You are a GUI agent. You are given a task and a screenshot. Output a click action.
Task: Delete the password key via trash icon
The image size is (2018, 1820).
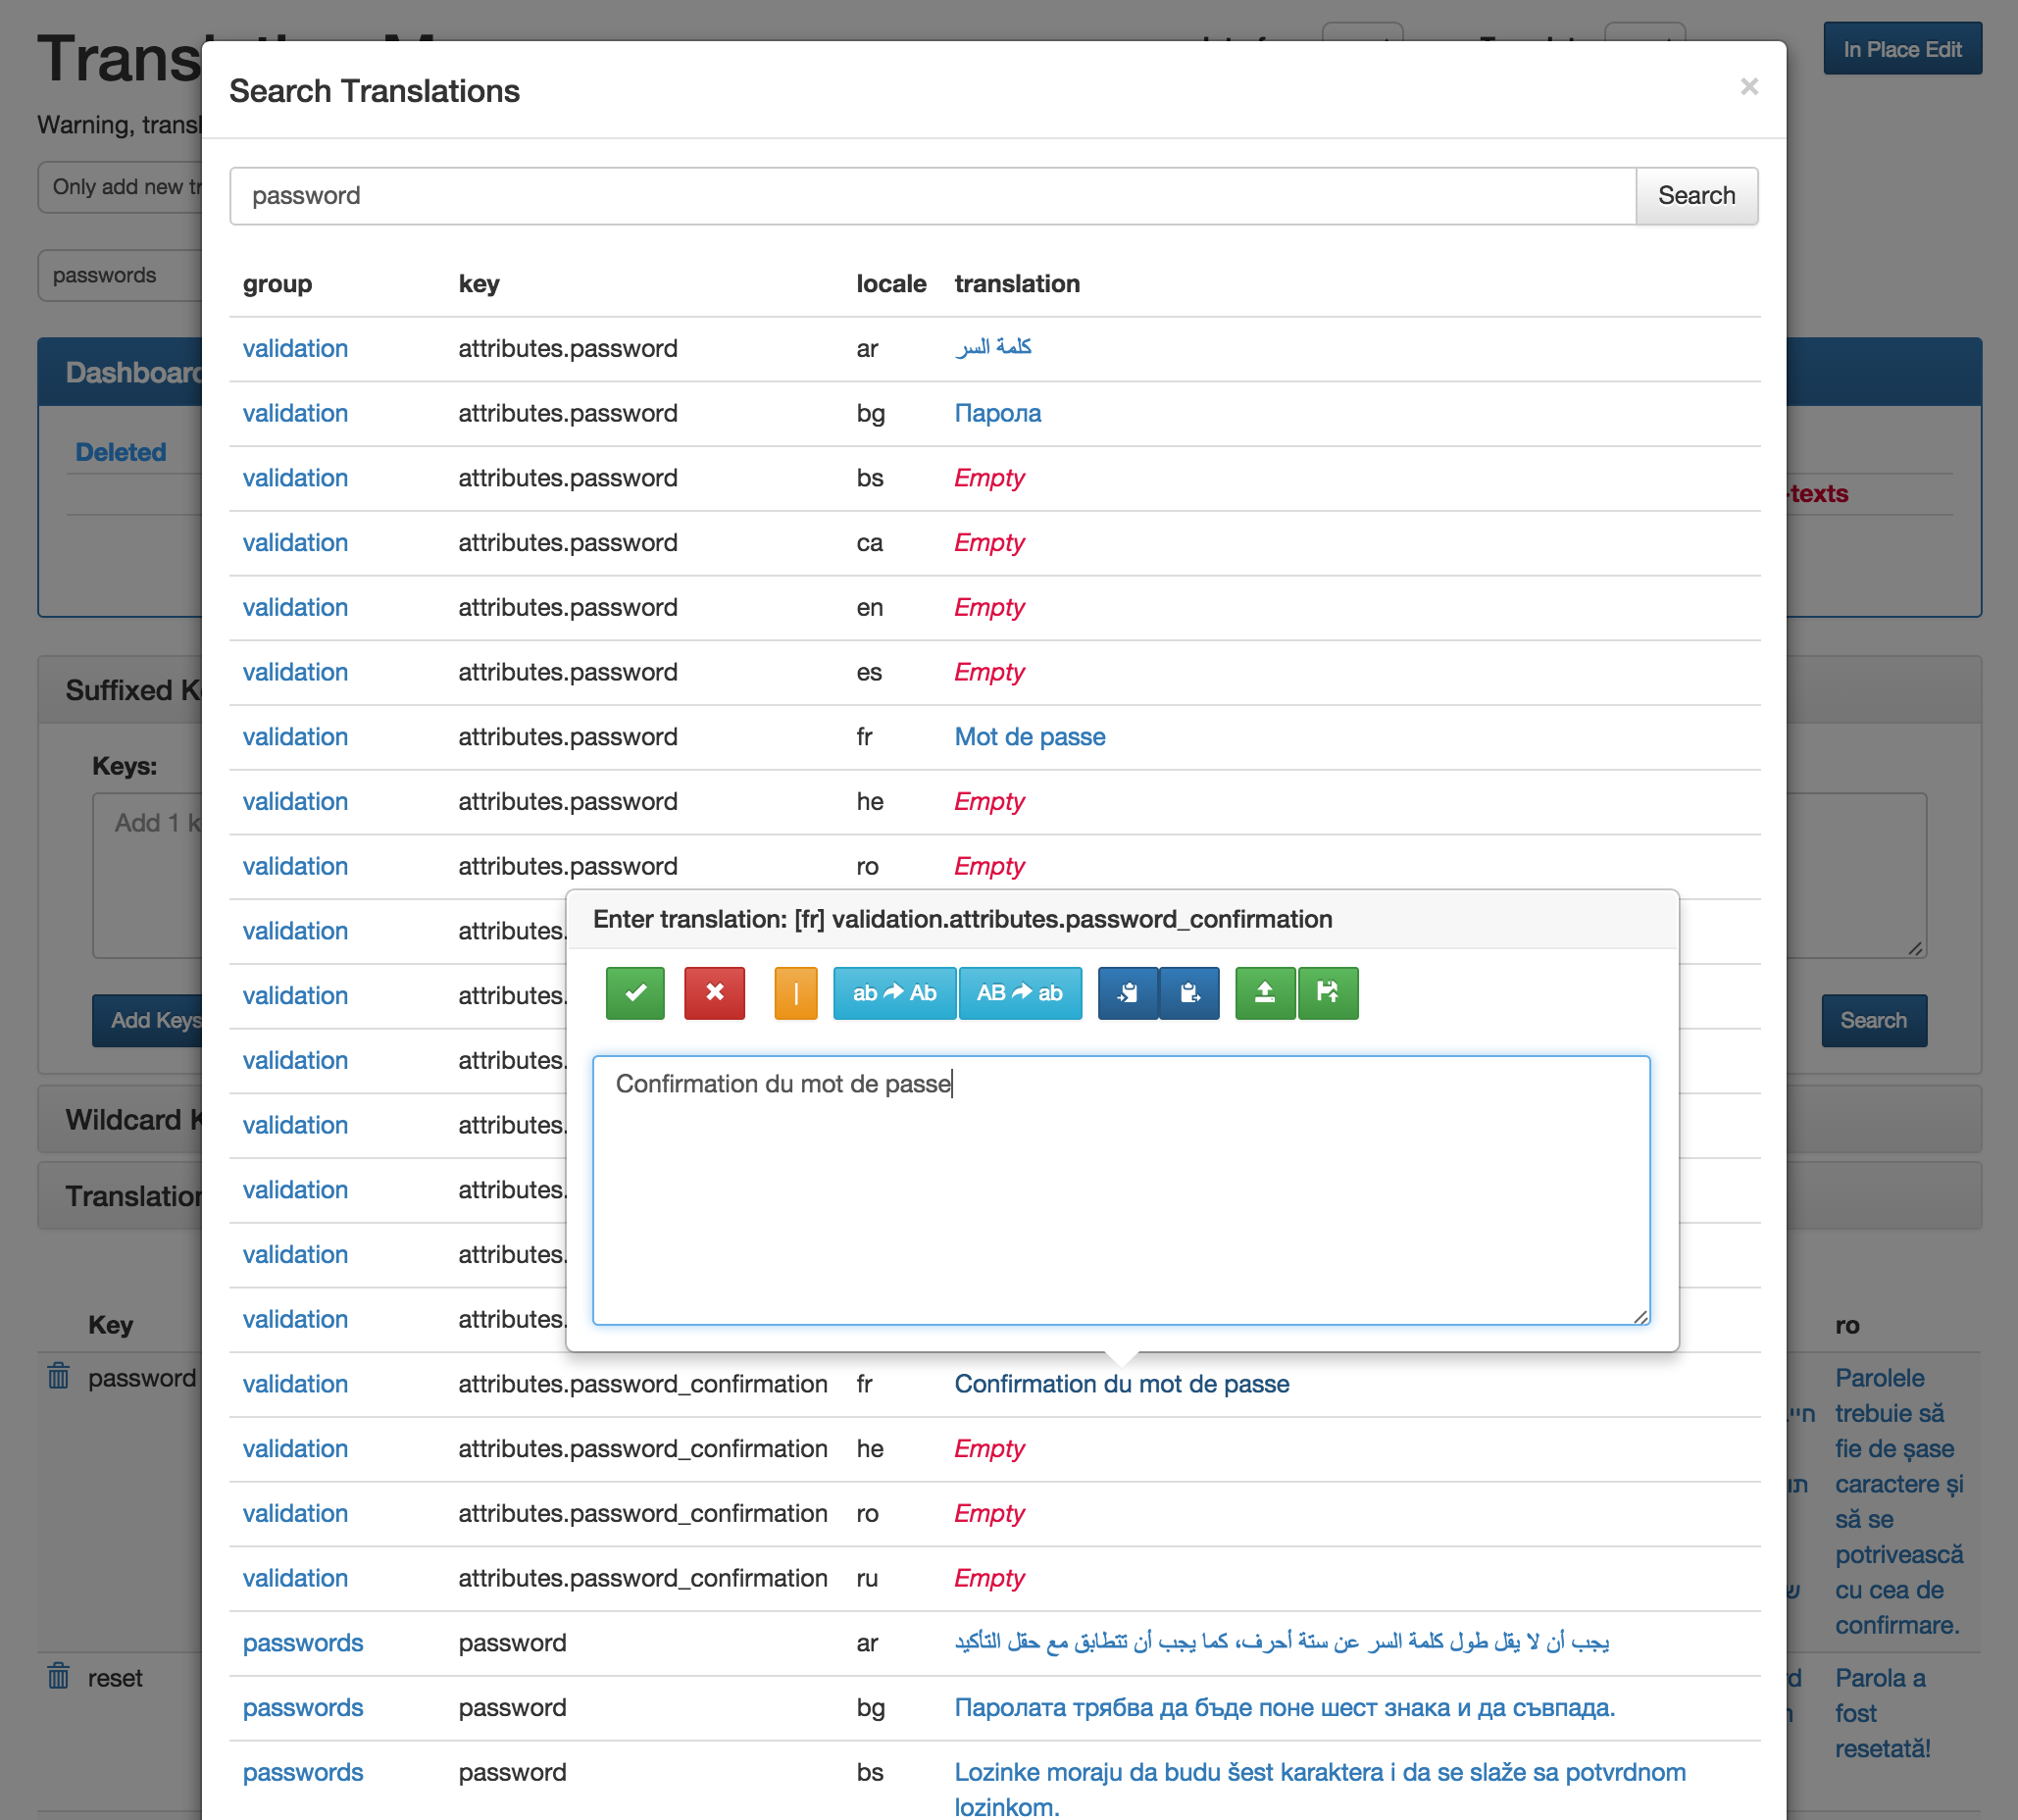(x=59, y=1377)
